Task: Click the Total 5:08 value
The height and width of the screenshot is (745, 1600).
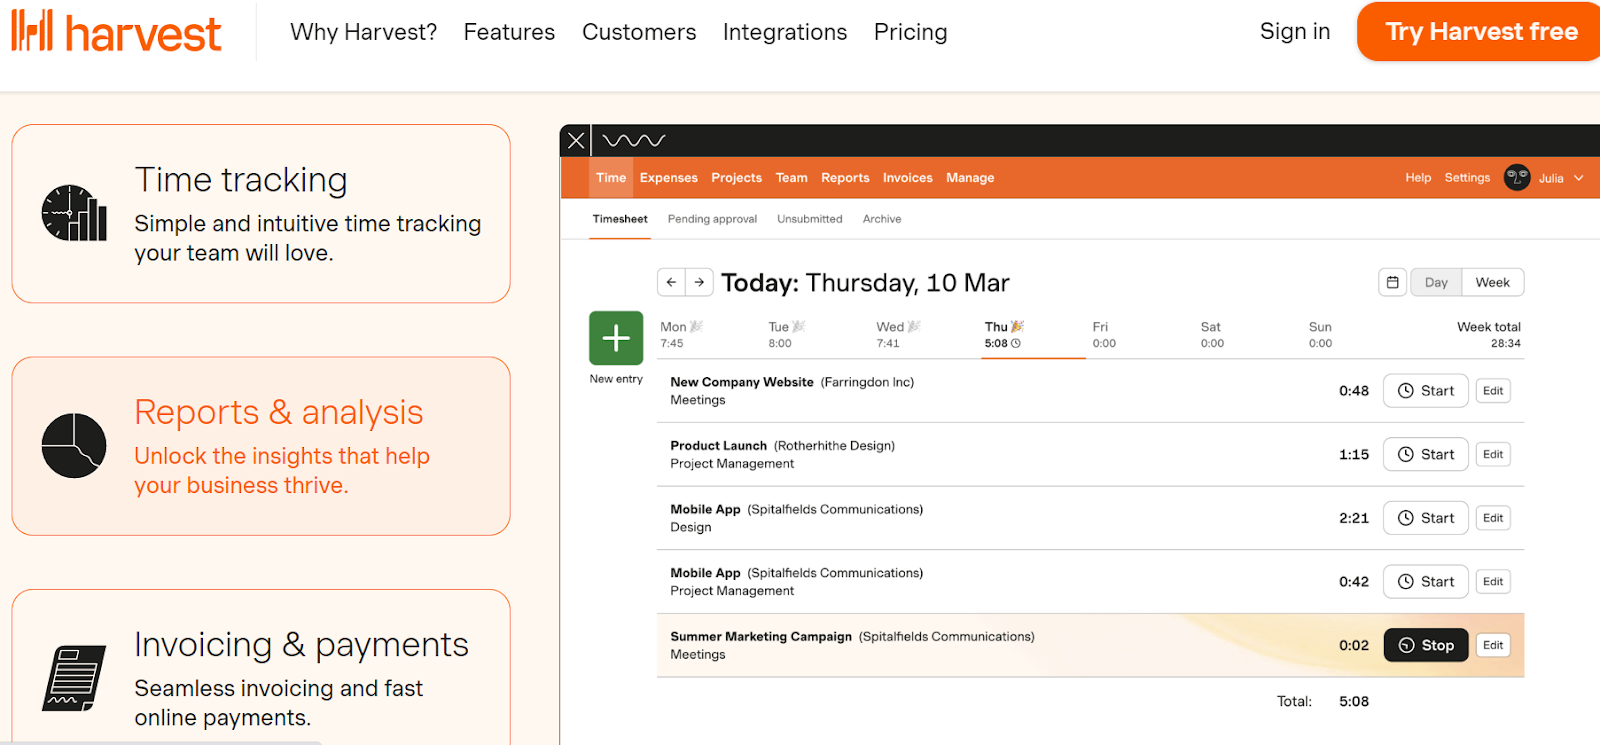Action: click(x=1354, y=701)
